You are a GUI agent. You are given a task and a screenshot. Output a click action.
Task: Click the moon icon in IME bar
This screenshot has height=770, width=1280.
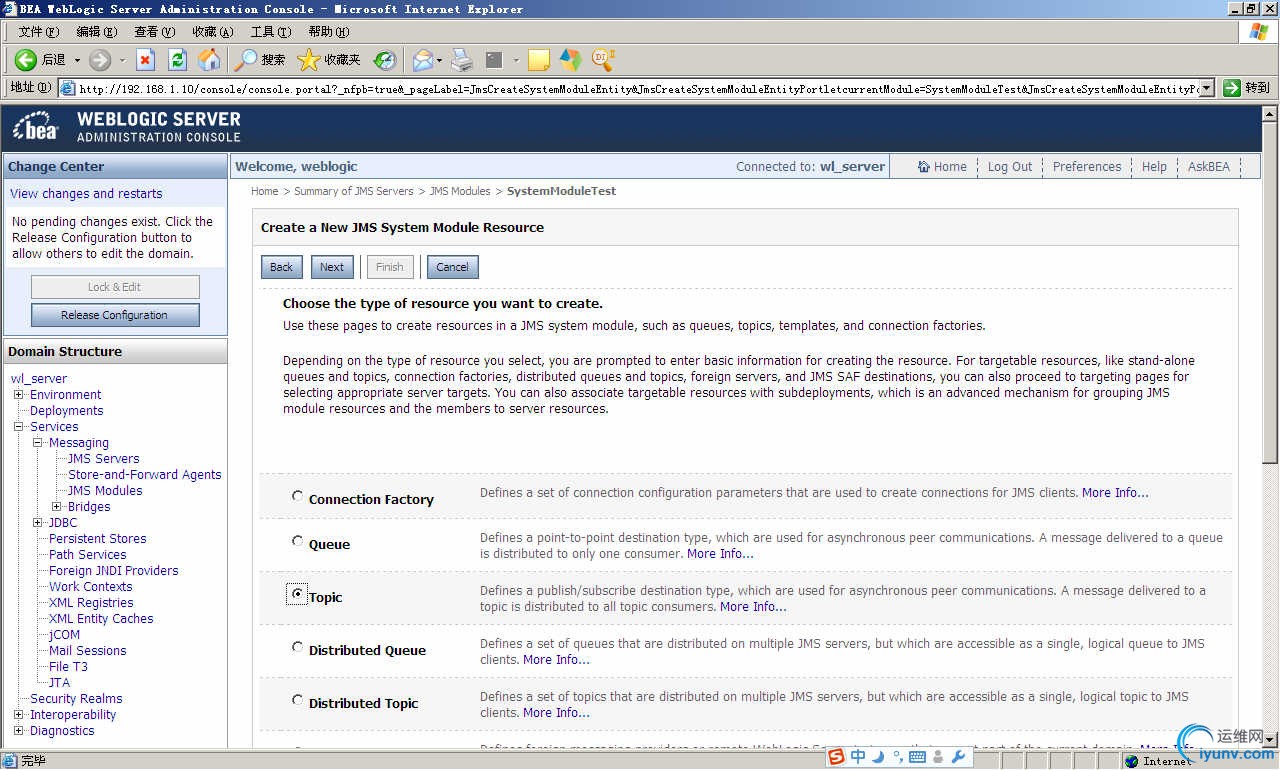[878, 757]
